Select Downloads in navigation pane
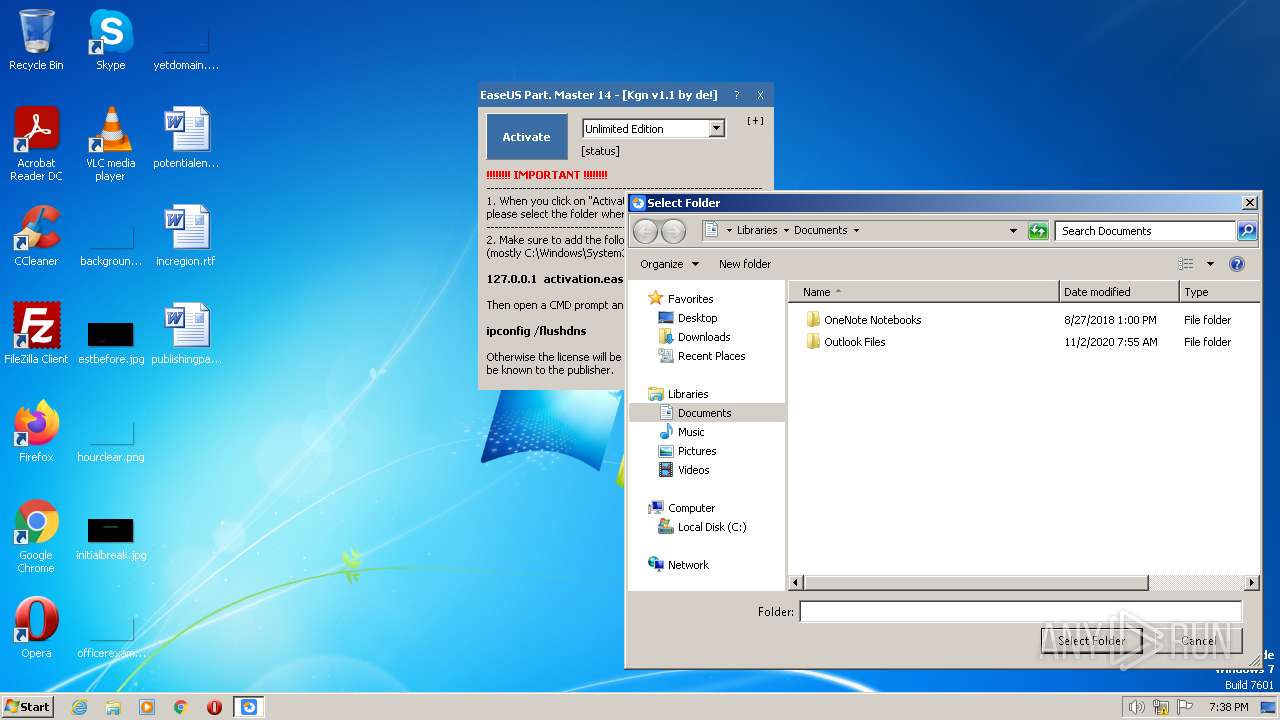The height and width of the screenshot is (720, 1280). pyautogui.click(x=704, y=337)
